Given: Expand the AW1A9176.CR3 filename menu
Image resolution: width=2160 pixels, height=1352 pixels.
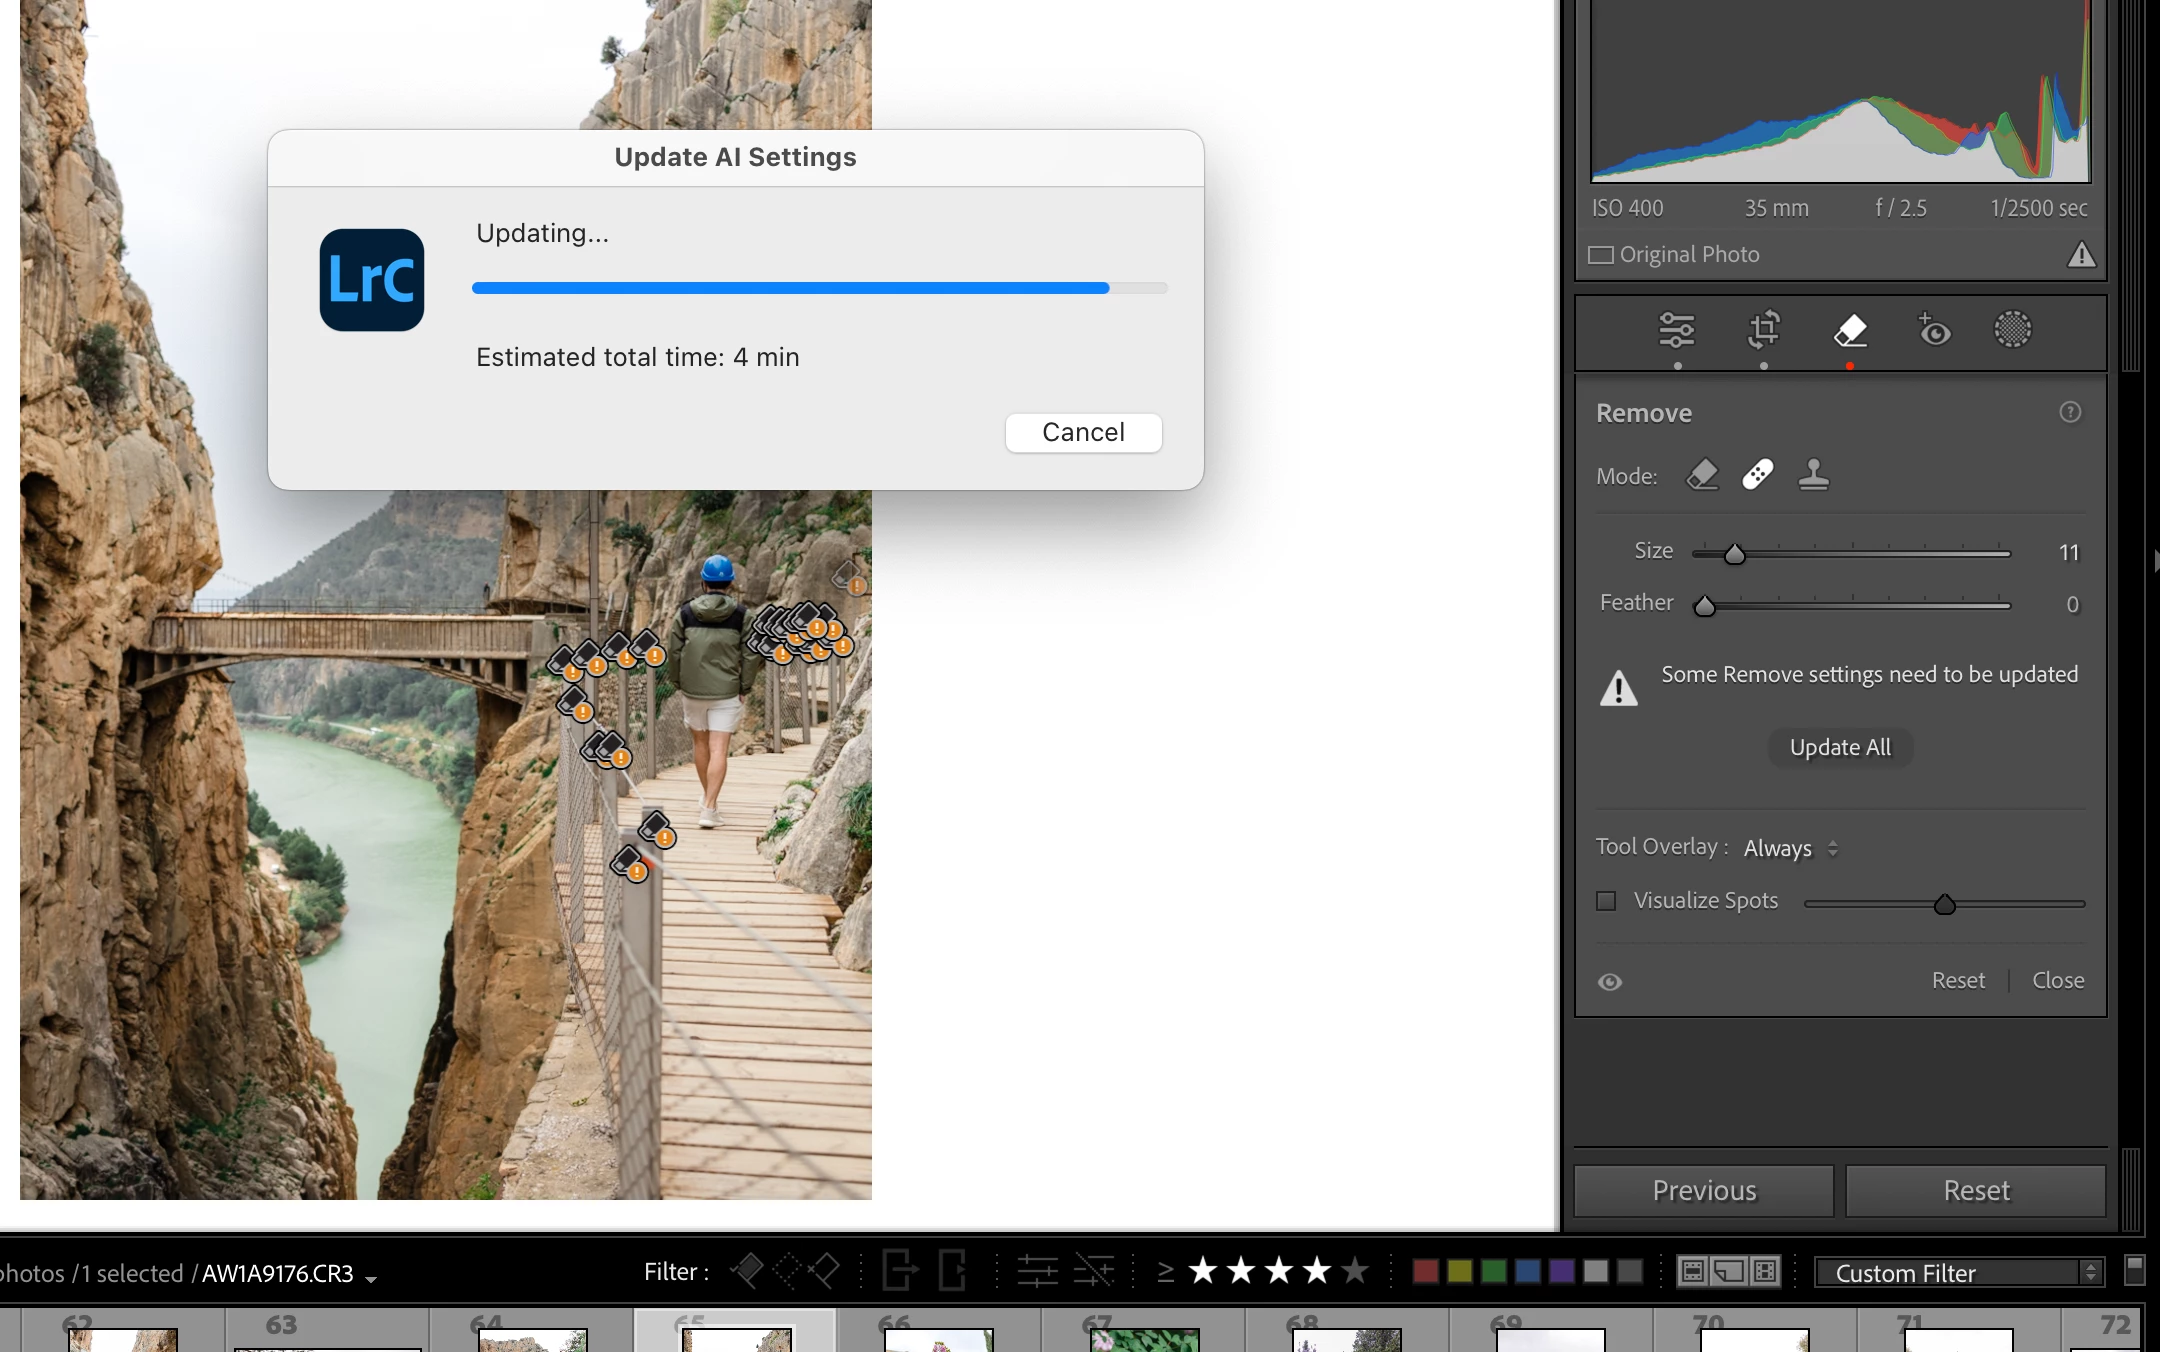Looking at the screenshot, I should pyautogui.click(x=371, y=1279).
